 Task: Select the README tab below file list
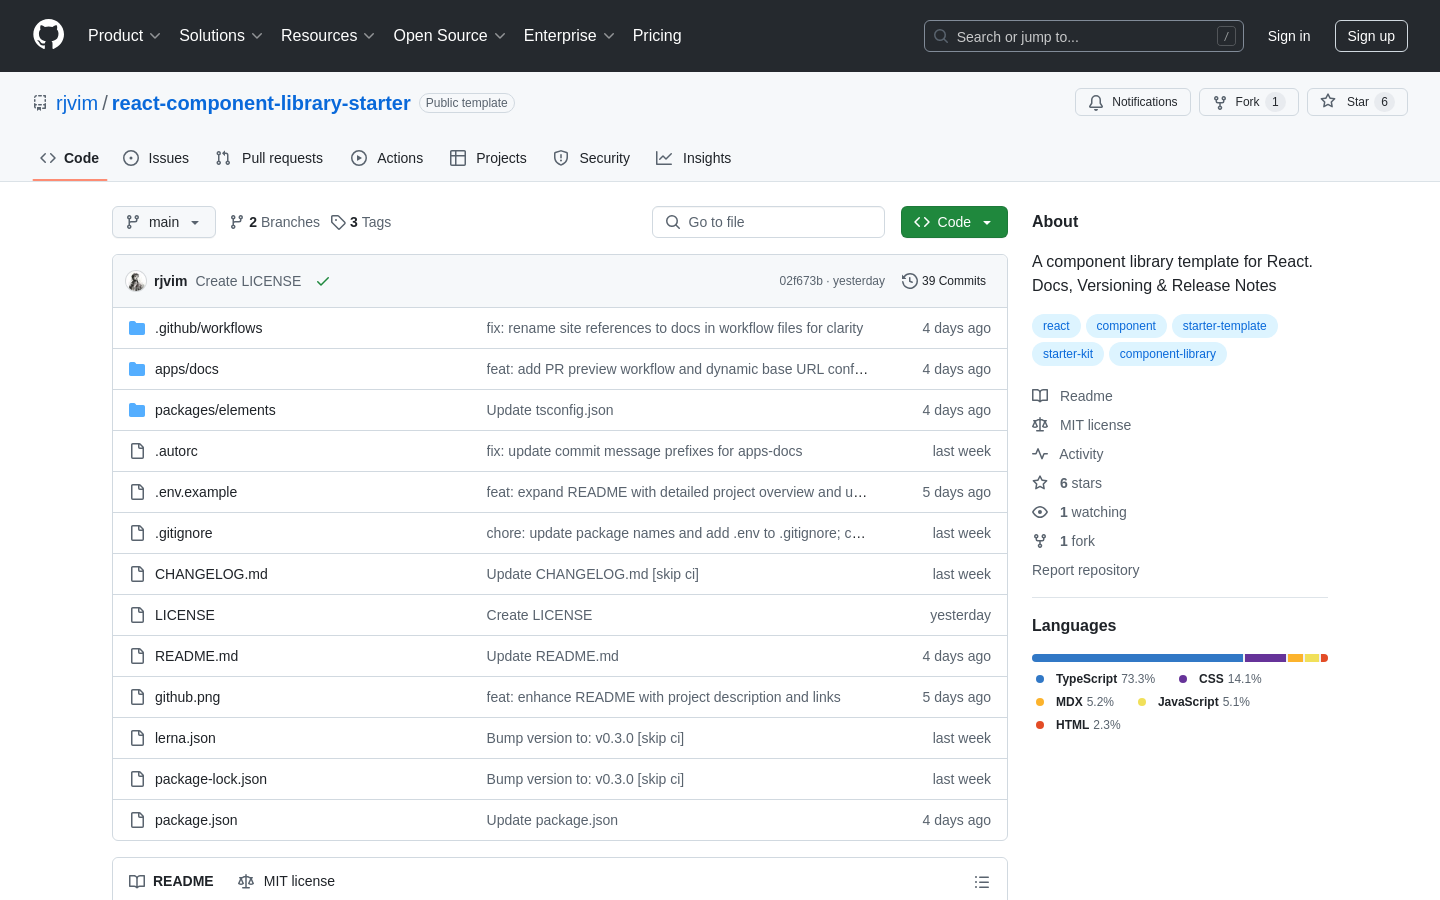pyautogui.click(x=171, y=881)
